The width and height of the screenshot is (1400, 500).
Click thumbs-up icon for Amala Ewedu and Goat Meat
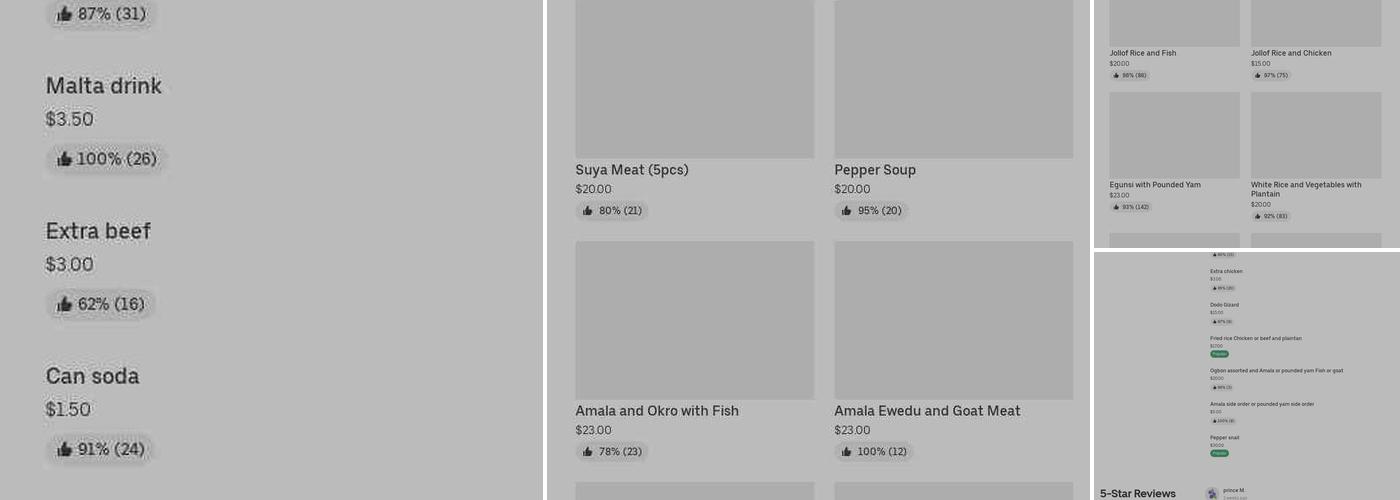[x=847, y=452]
